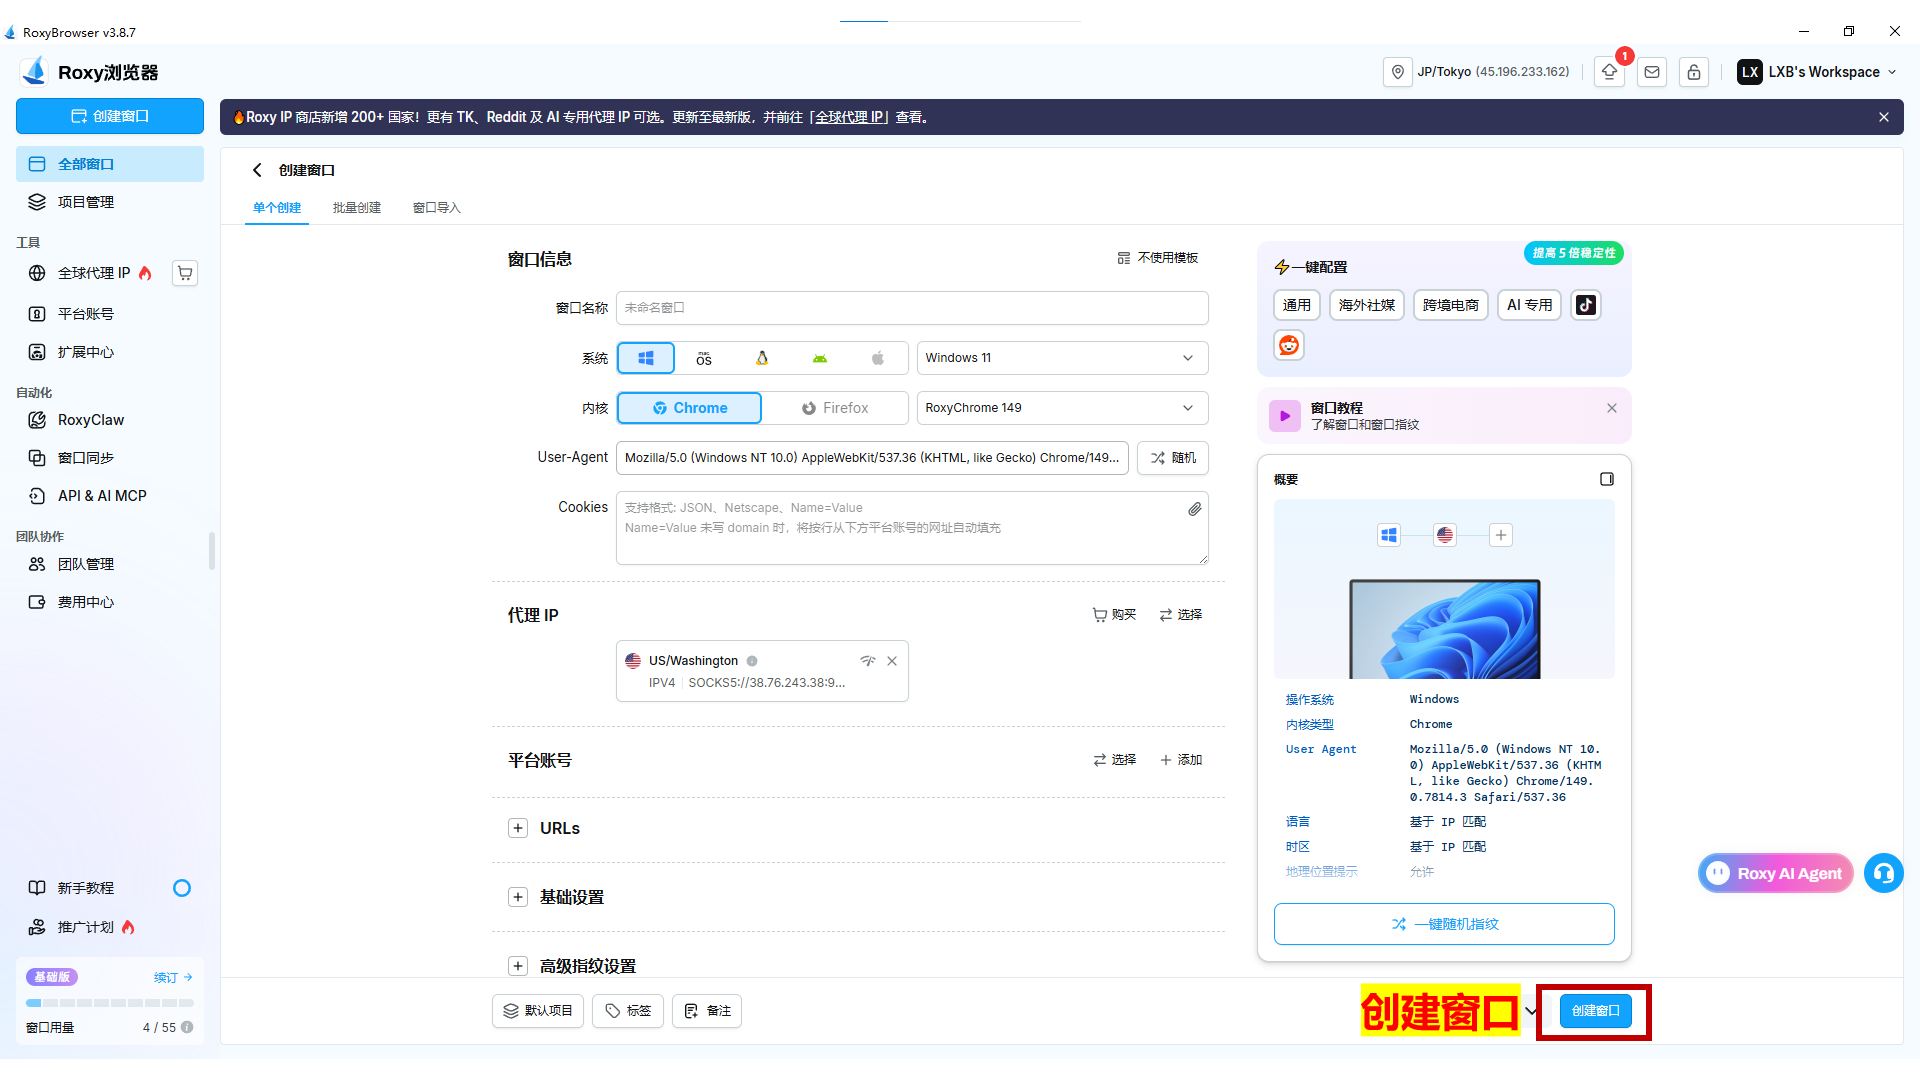Click the 续订 renew link
This screenshot has height=1080, width=1920.
[x=173, y=977]
